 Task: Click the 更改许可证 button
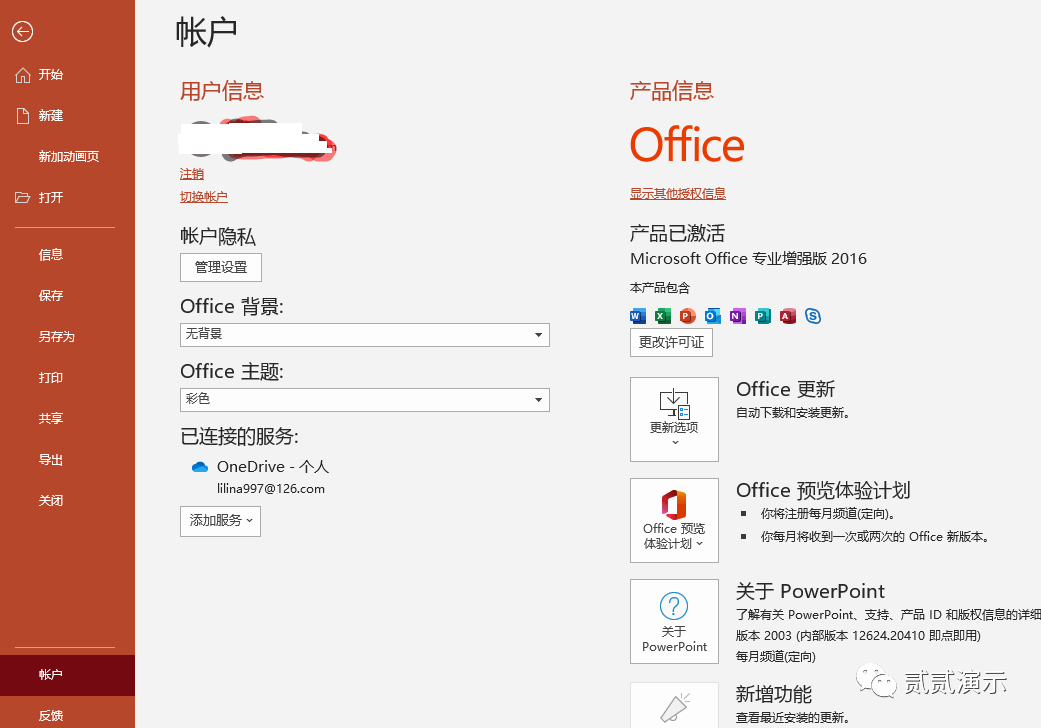pyautogui.click(x=671, y=342)
